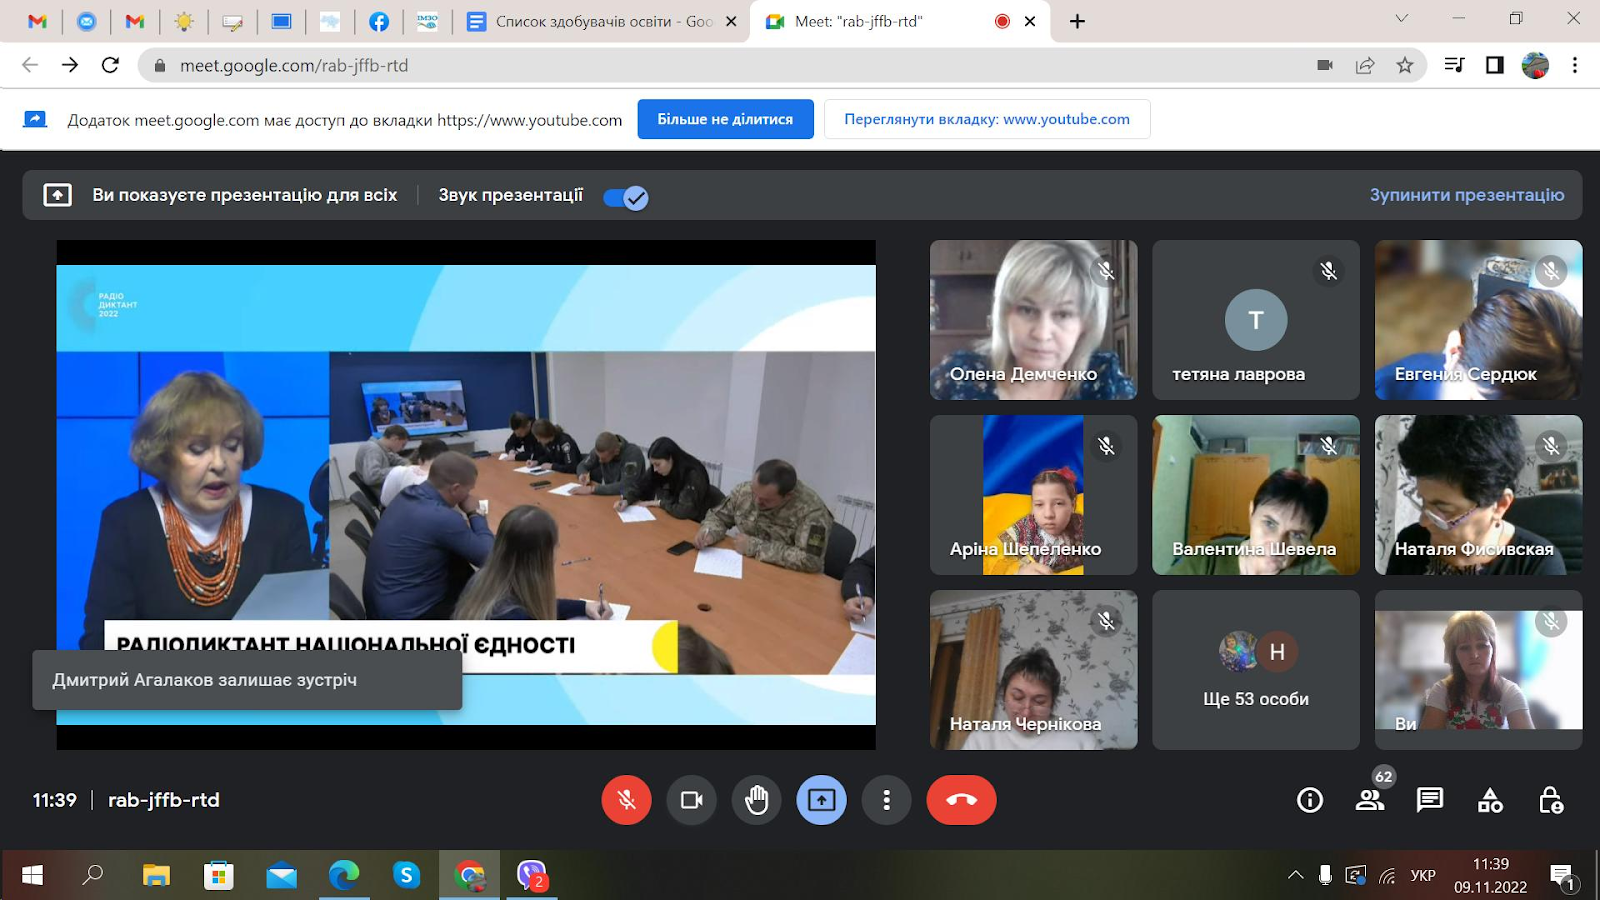Go back in browser history
Screen dimensions: 1600x900
tap(30, 65)
